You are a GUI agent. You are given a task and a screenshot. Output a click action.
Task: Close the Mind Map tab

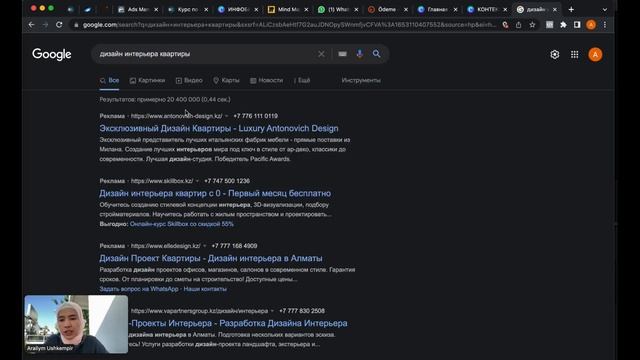tap(307, 9)
